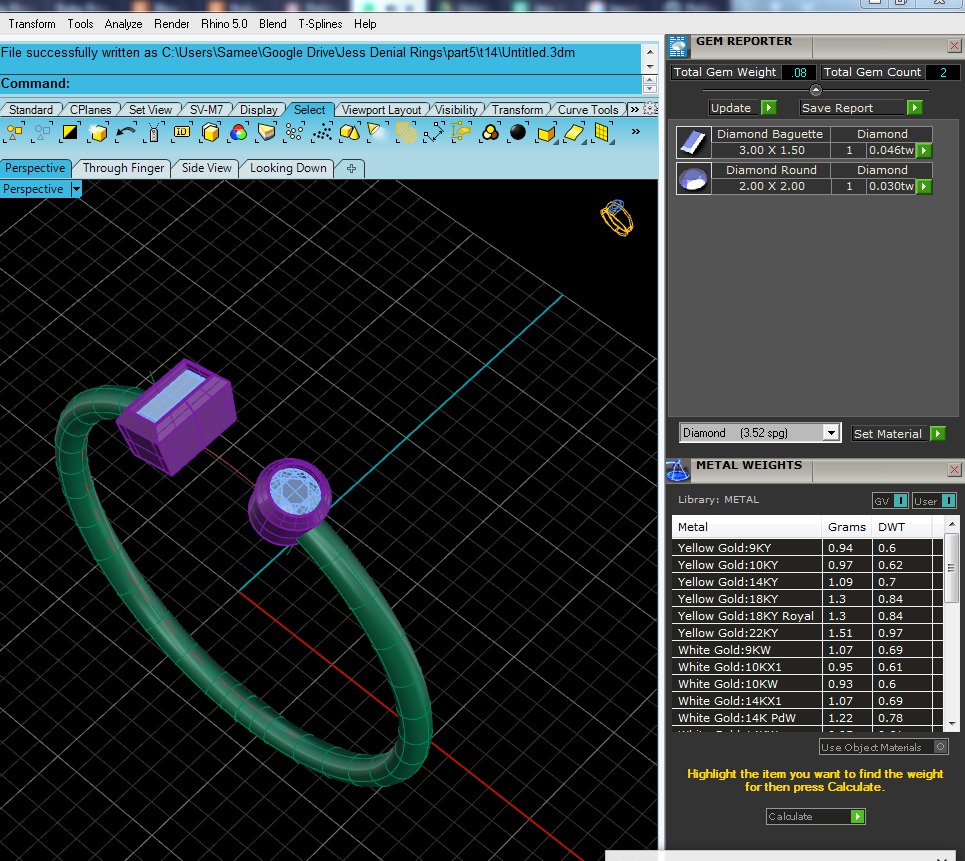Image resolution: width=965 pixels, height=861 pixels.
Task: Open the Curve Tools toolbar tab
Action: click(588, 110)
